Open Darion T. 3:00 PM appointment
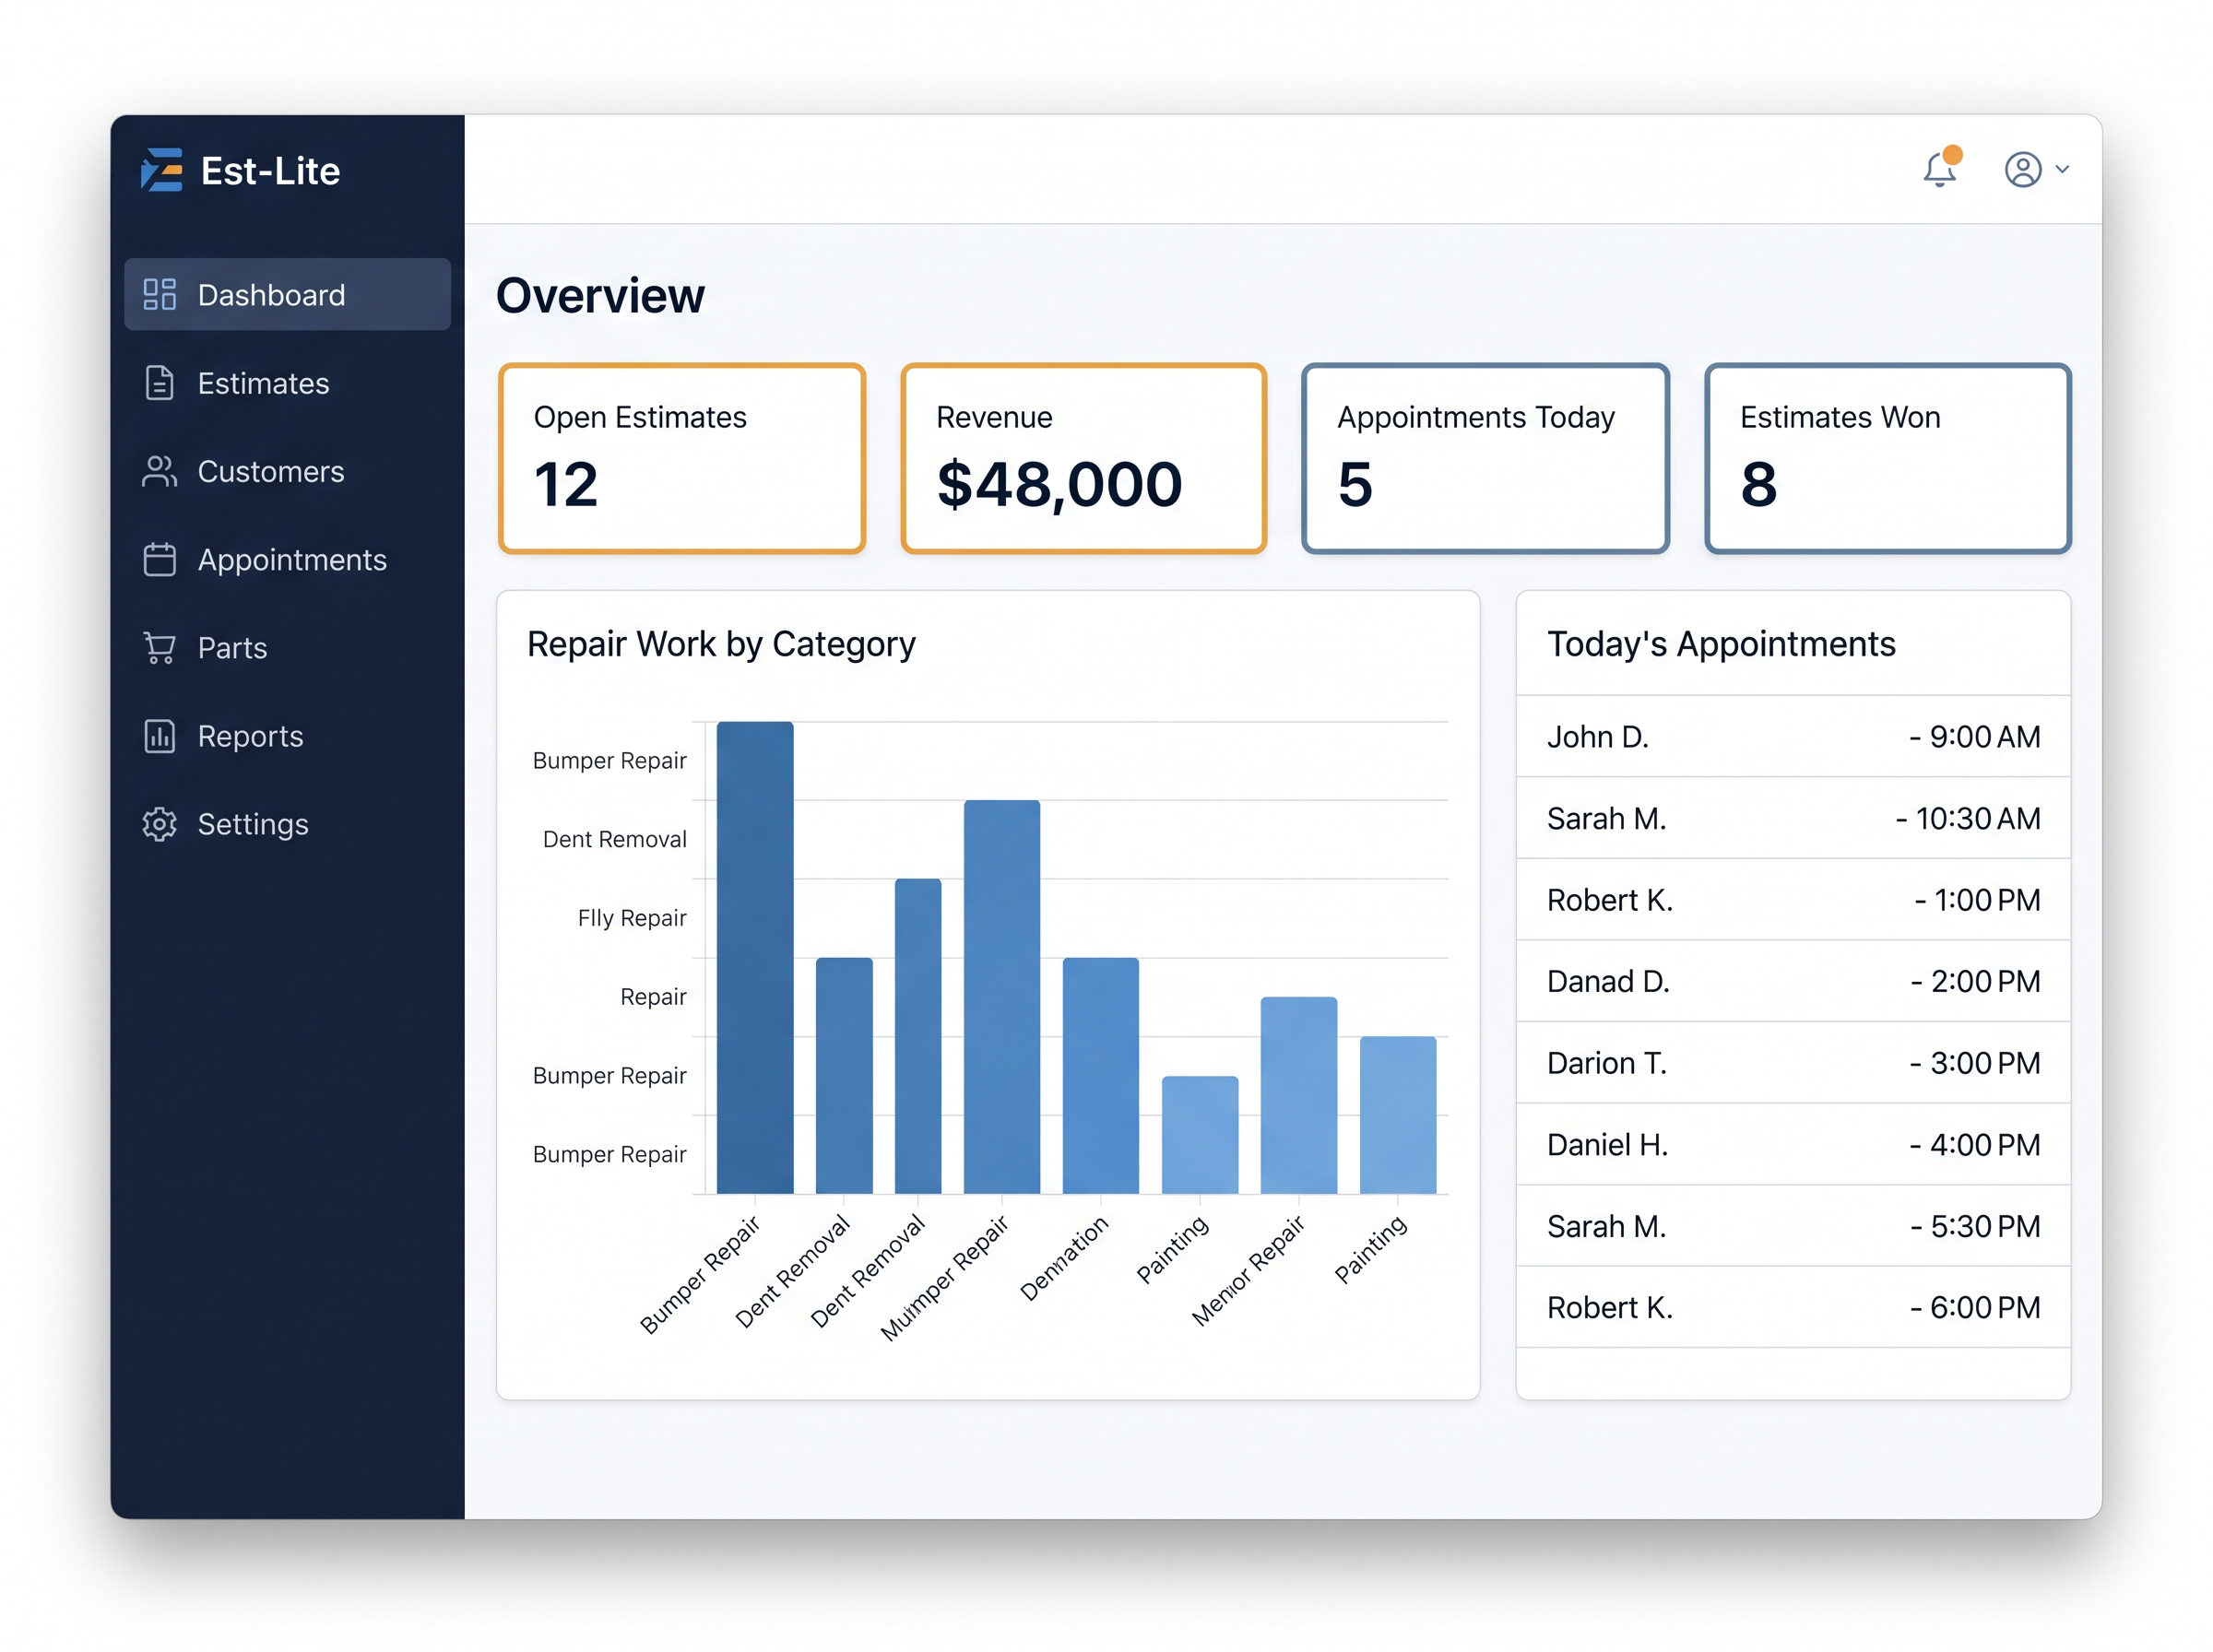The width and height of the screenshot is (2213, 1652). tap(1793, 1063)
